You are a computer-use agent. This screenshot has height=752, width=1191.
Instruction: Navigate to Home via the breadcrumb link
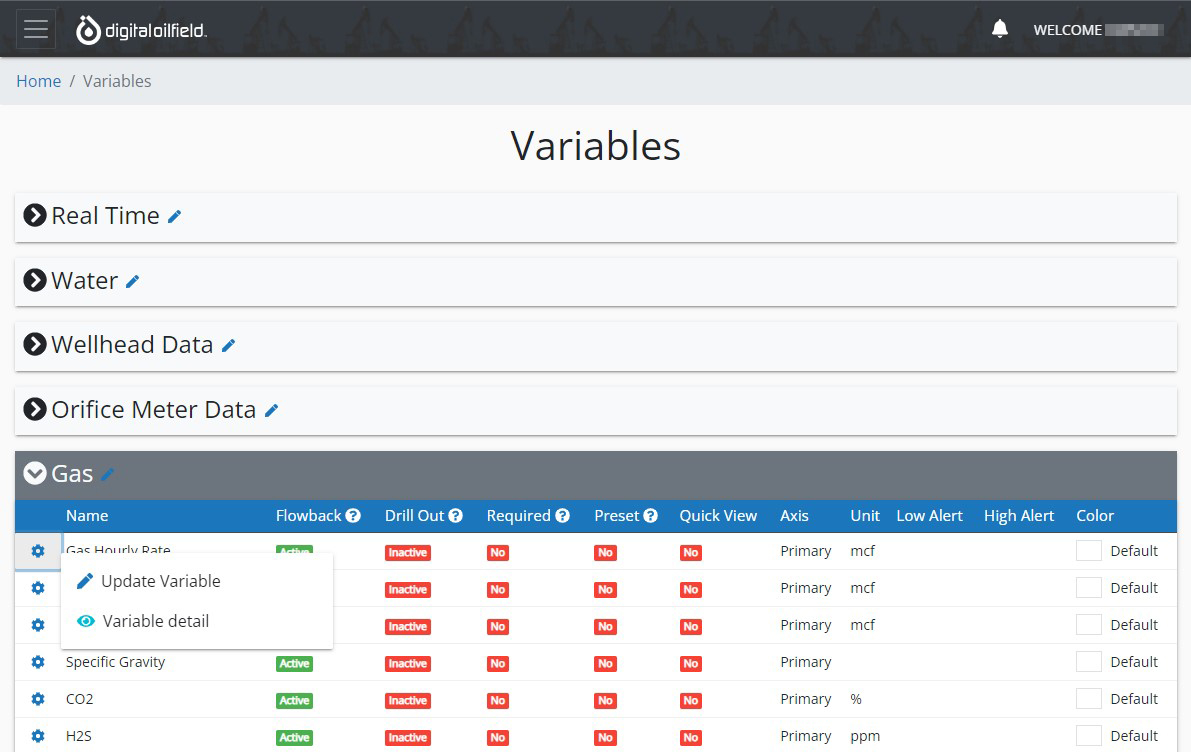tap(38, 81)
